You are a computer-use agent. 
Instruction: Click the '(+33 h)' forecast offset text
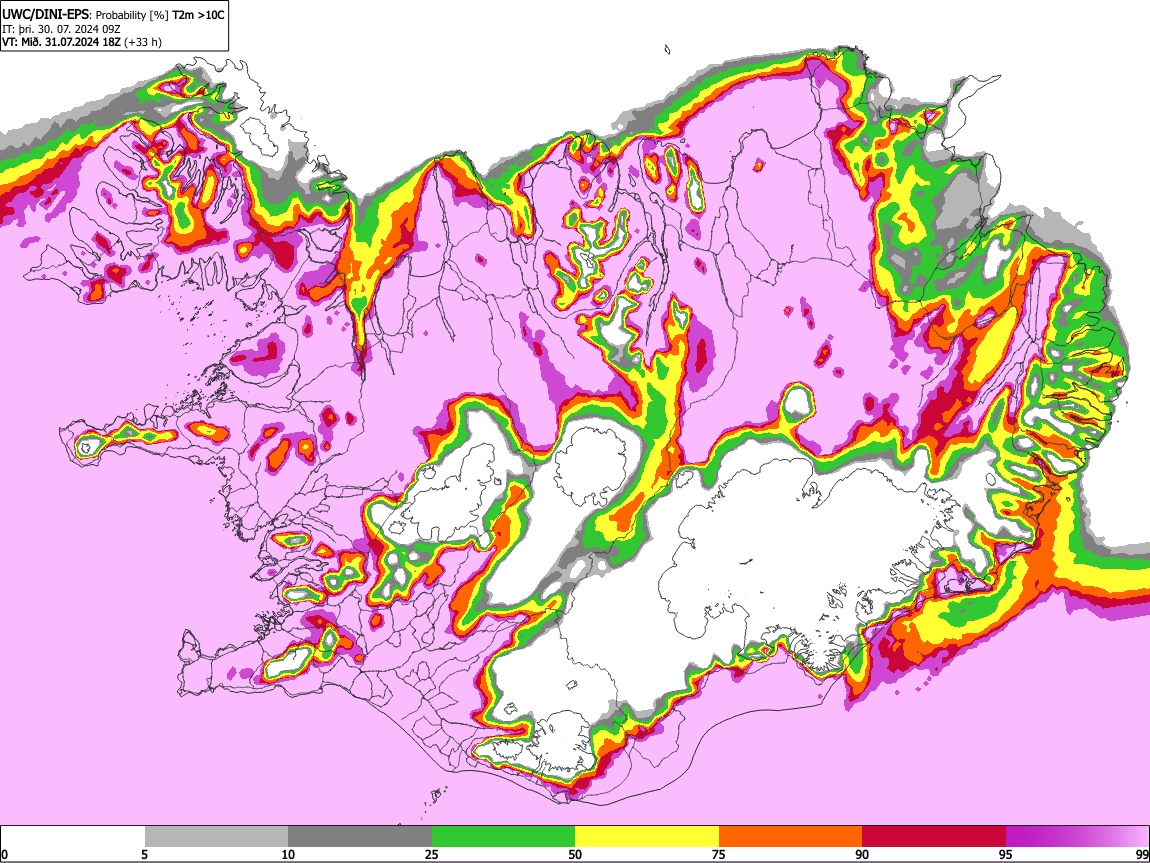[142, 42]
